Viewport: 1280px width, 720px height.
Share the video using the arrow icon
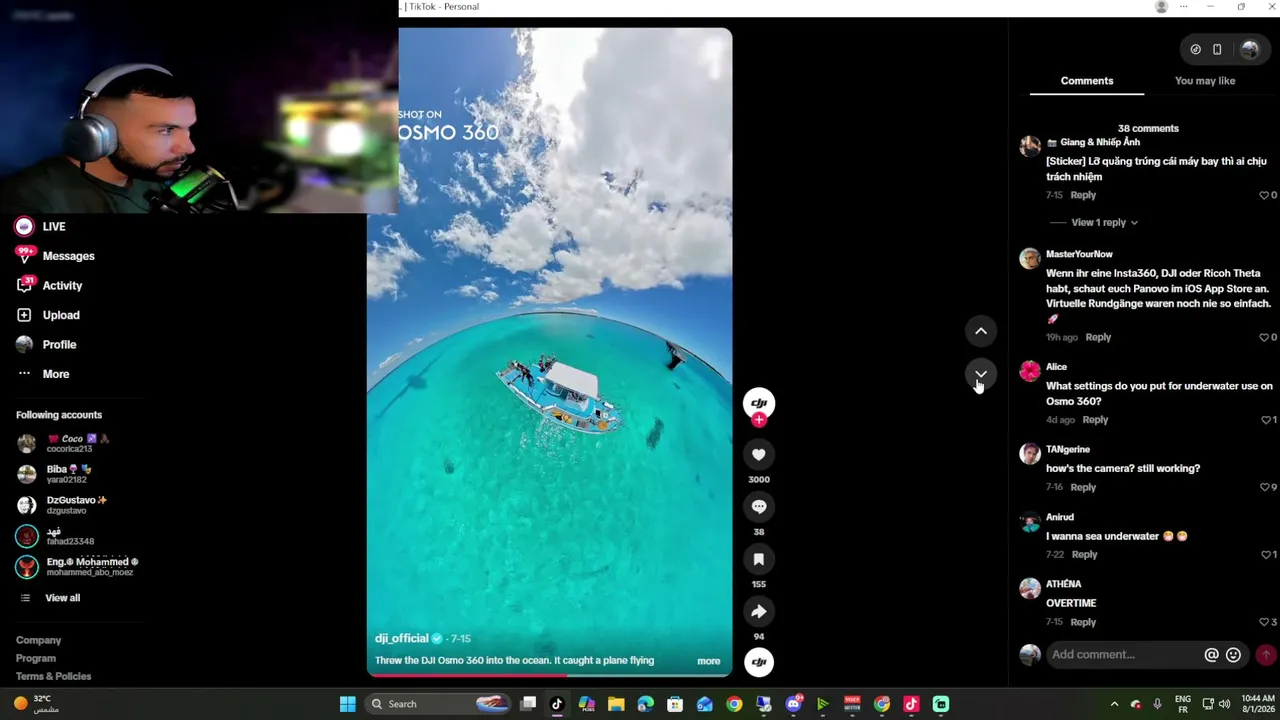759,612
